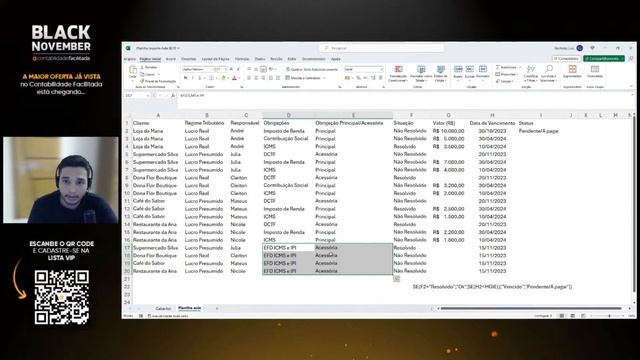Open the Preencher fill dropdown
This screenshot has width=640, height=360.
[507, 74]
